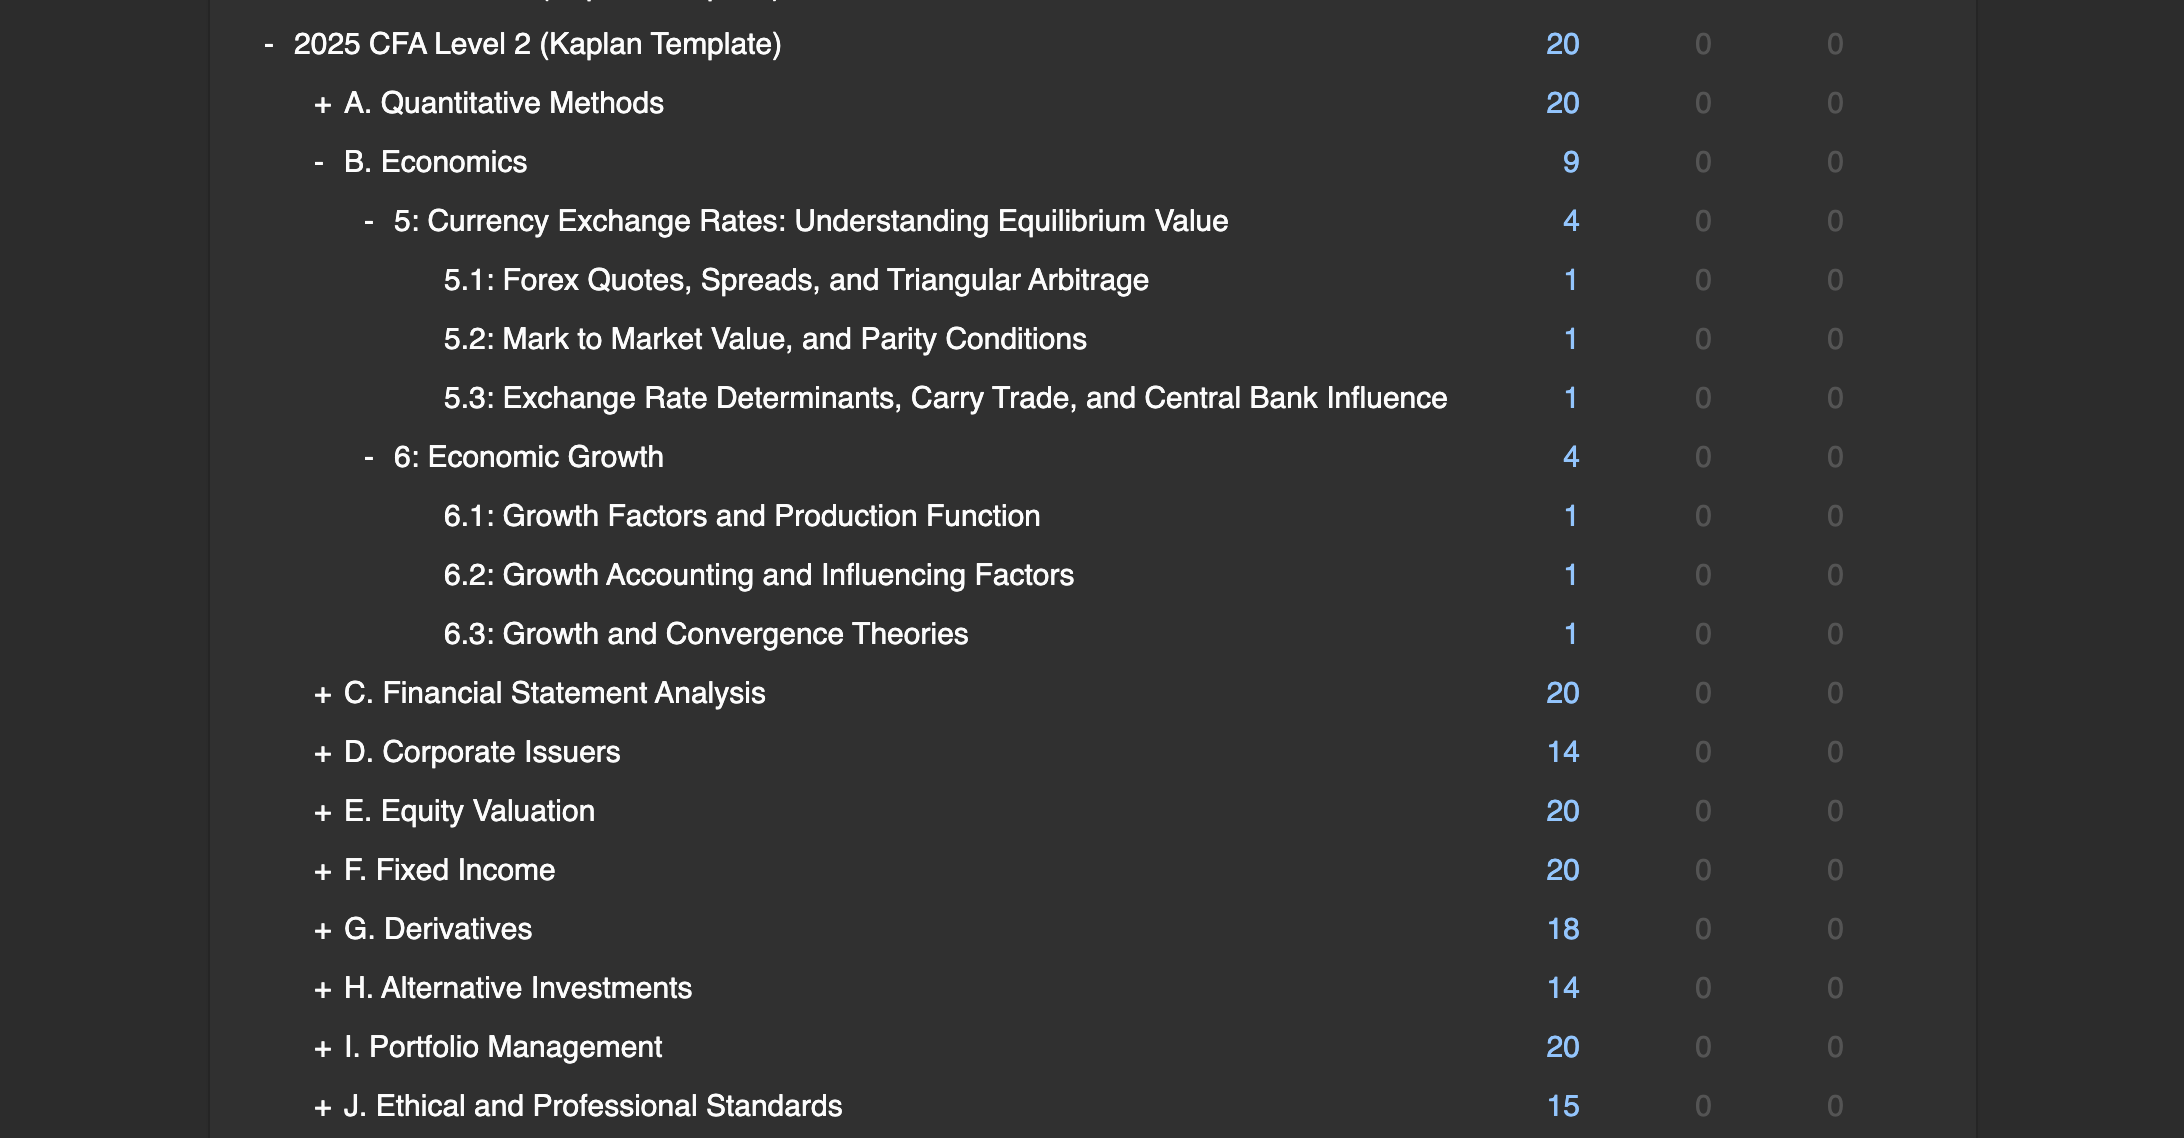Open 5.2: Mark to Market Value deck
This screenshot has height=1138, width=2184.
[x=764, y=339]
